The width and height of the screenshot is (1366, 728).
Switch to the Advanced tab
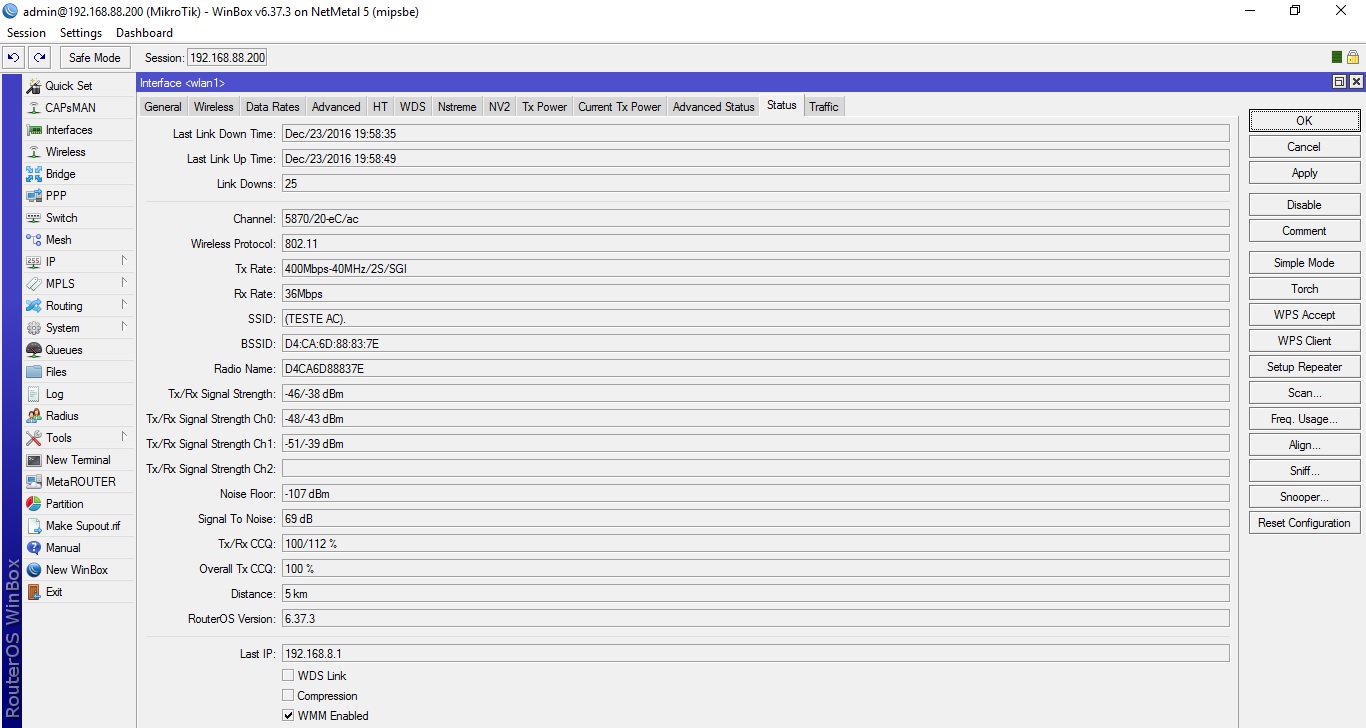[336, 107]
